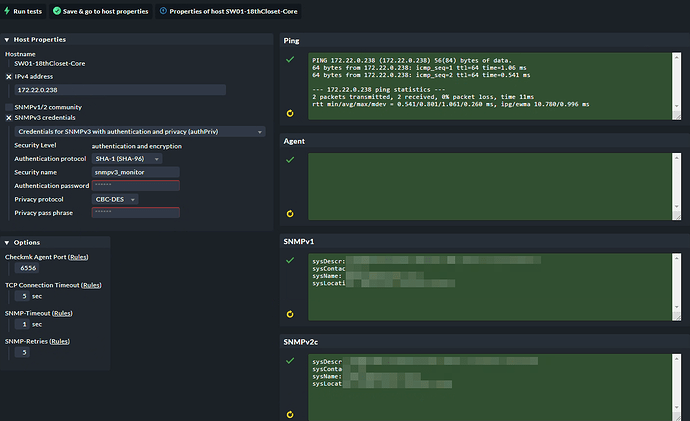Click the Security name input field
The image size is (690, 421).
[x=135, y=172]
